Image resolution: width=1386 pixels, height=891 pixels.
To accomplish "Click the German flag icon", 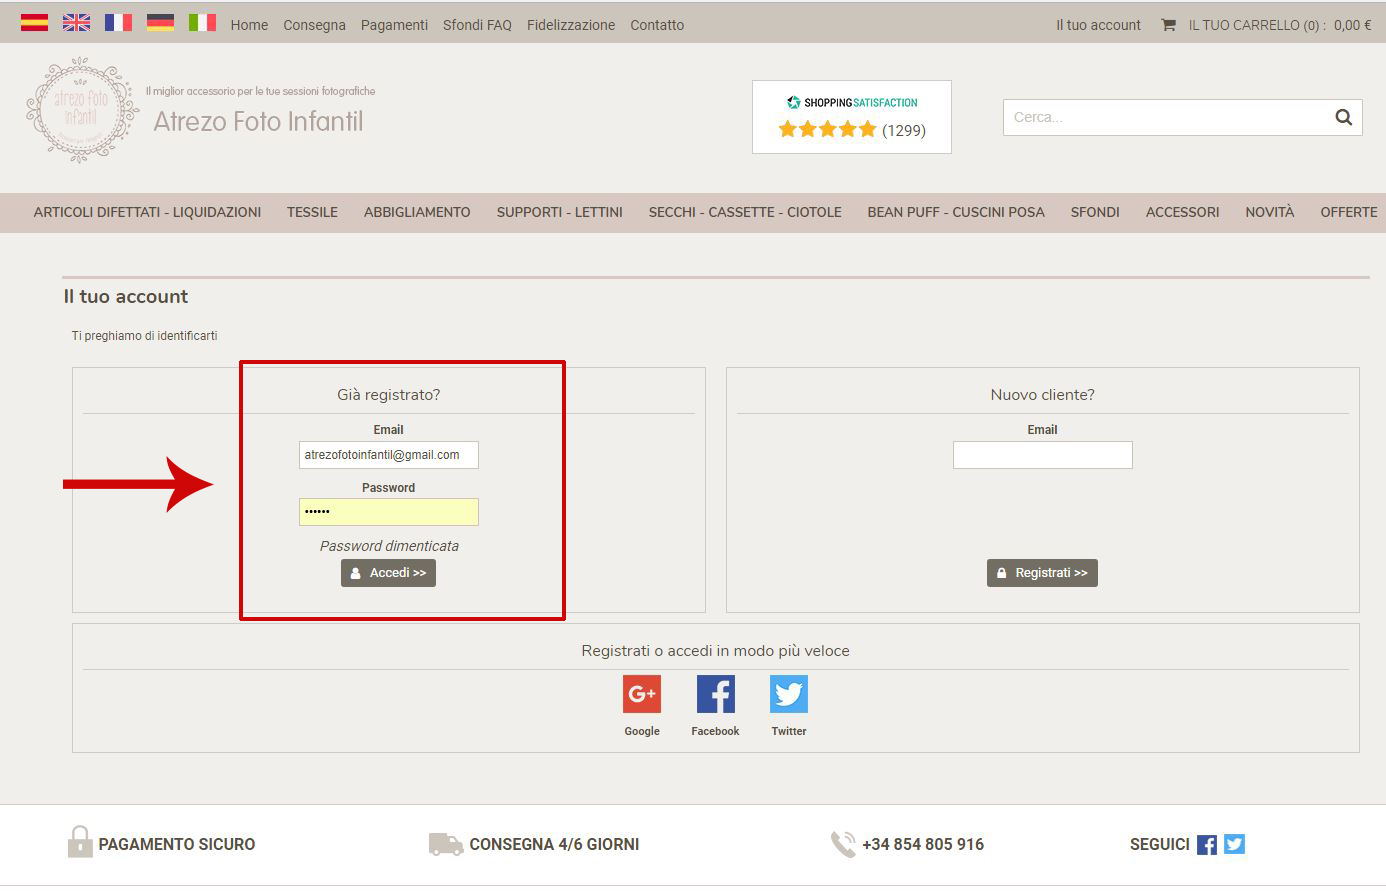I will click(x=160, y=23).
